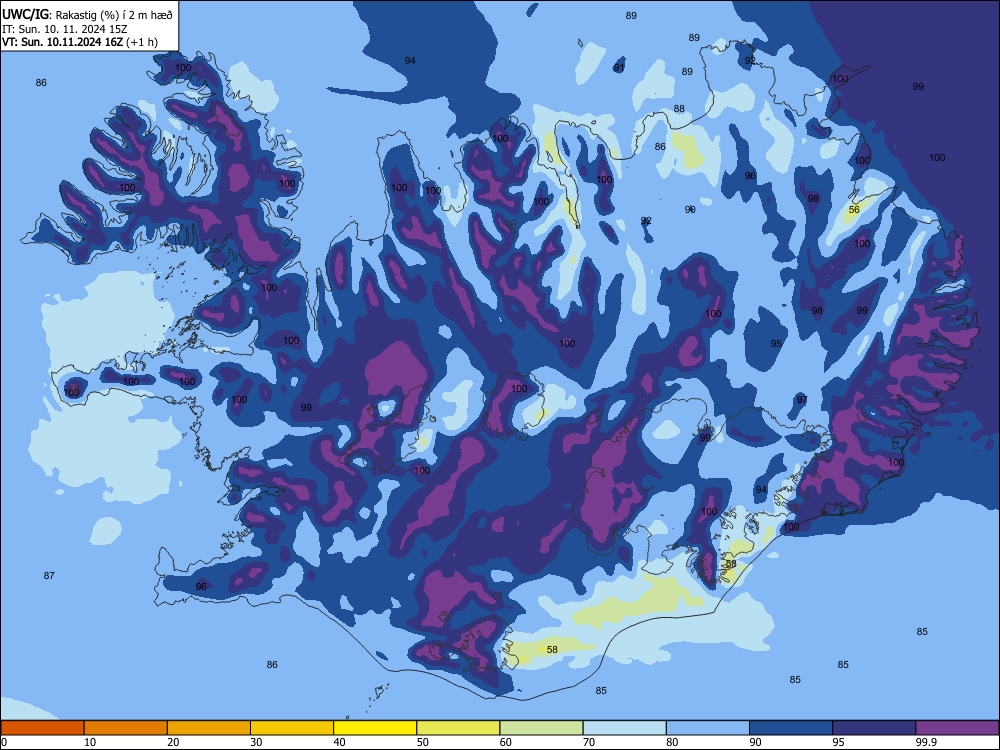The width and height of the screenshot is (1000, 750).
Task: Select the amber 20–30 legend swatch
Action: (x=209, y=728)
